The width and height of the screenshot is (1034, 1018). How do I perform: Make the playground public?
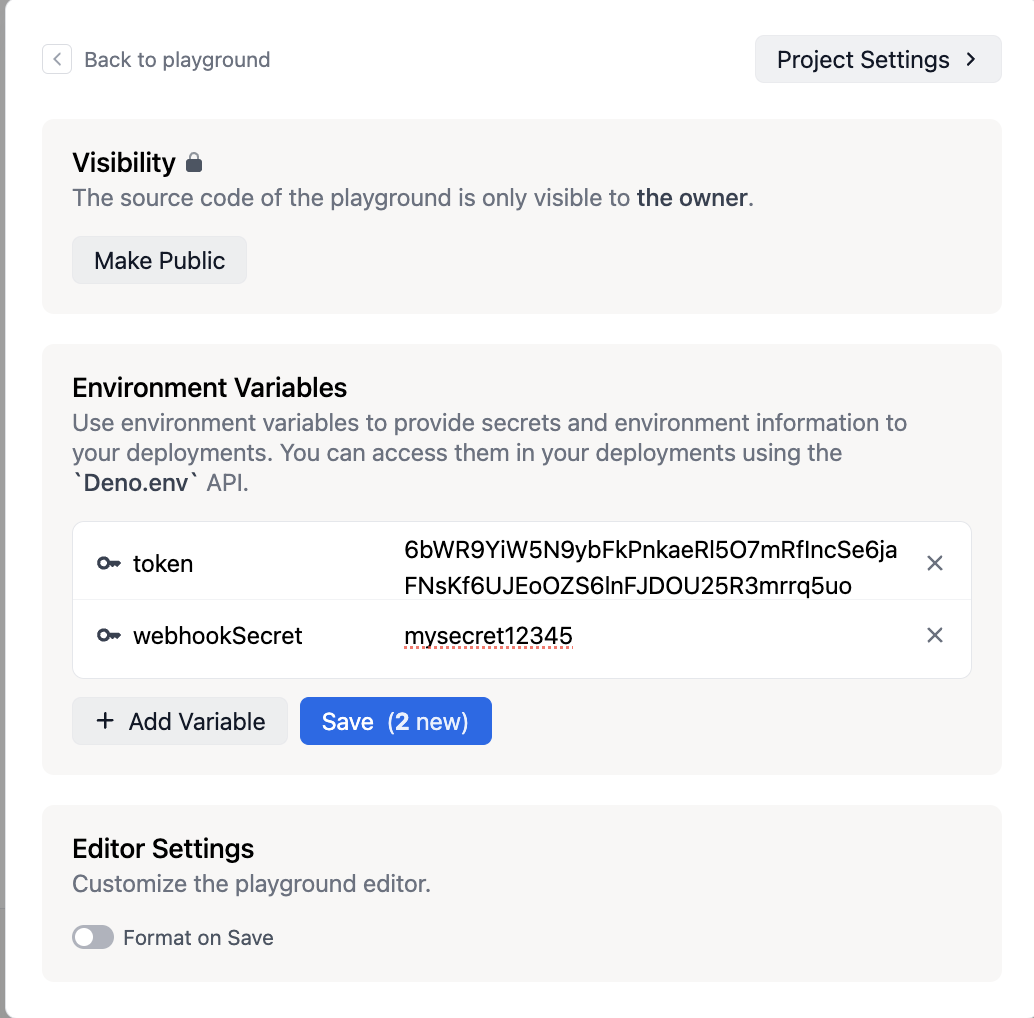pyautogui.click(x=160, y=261)
